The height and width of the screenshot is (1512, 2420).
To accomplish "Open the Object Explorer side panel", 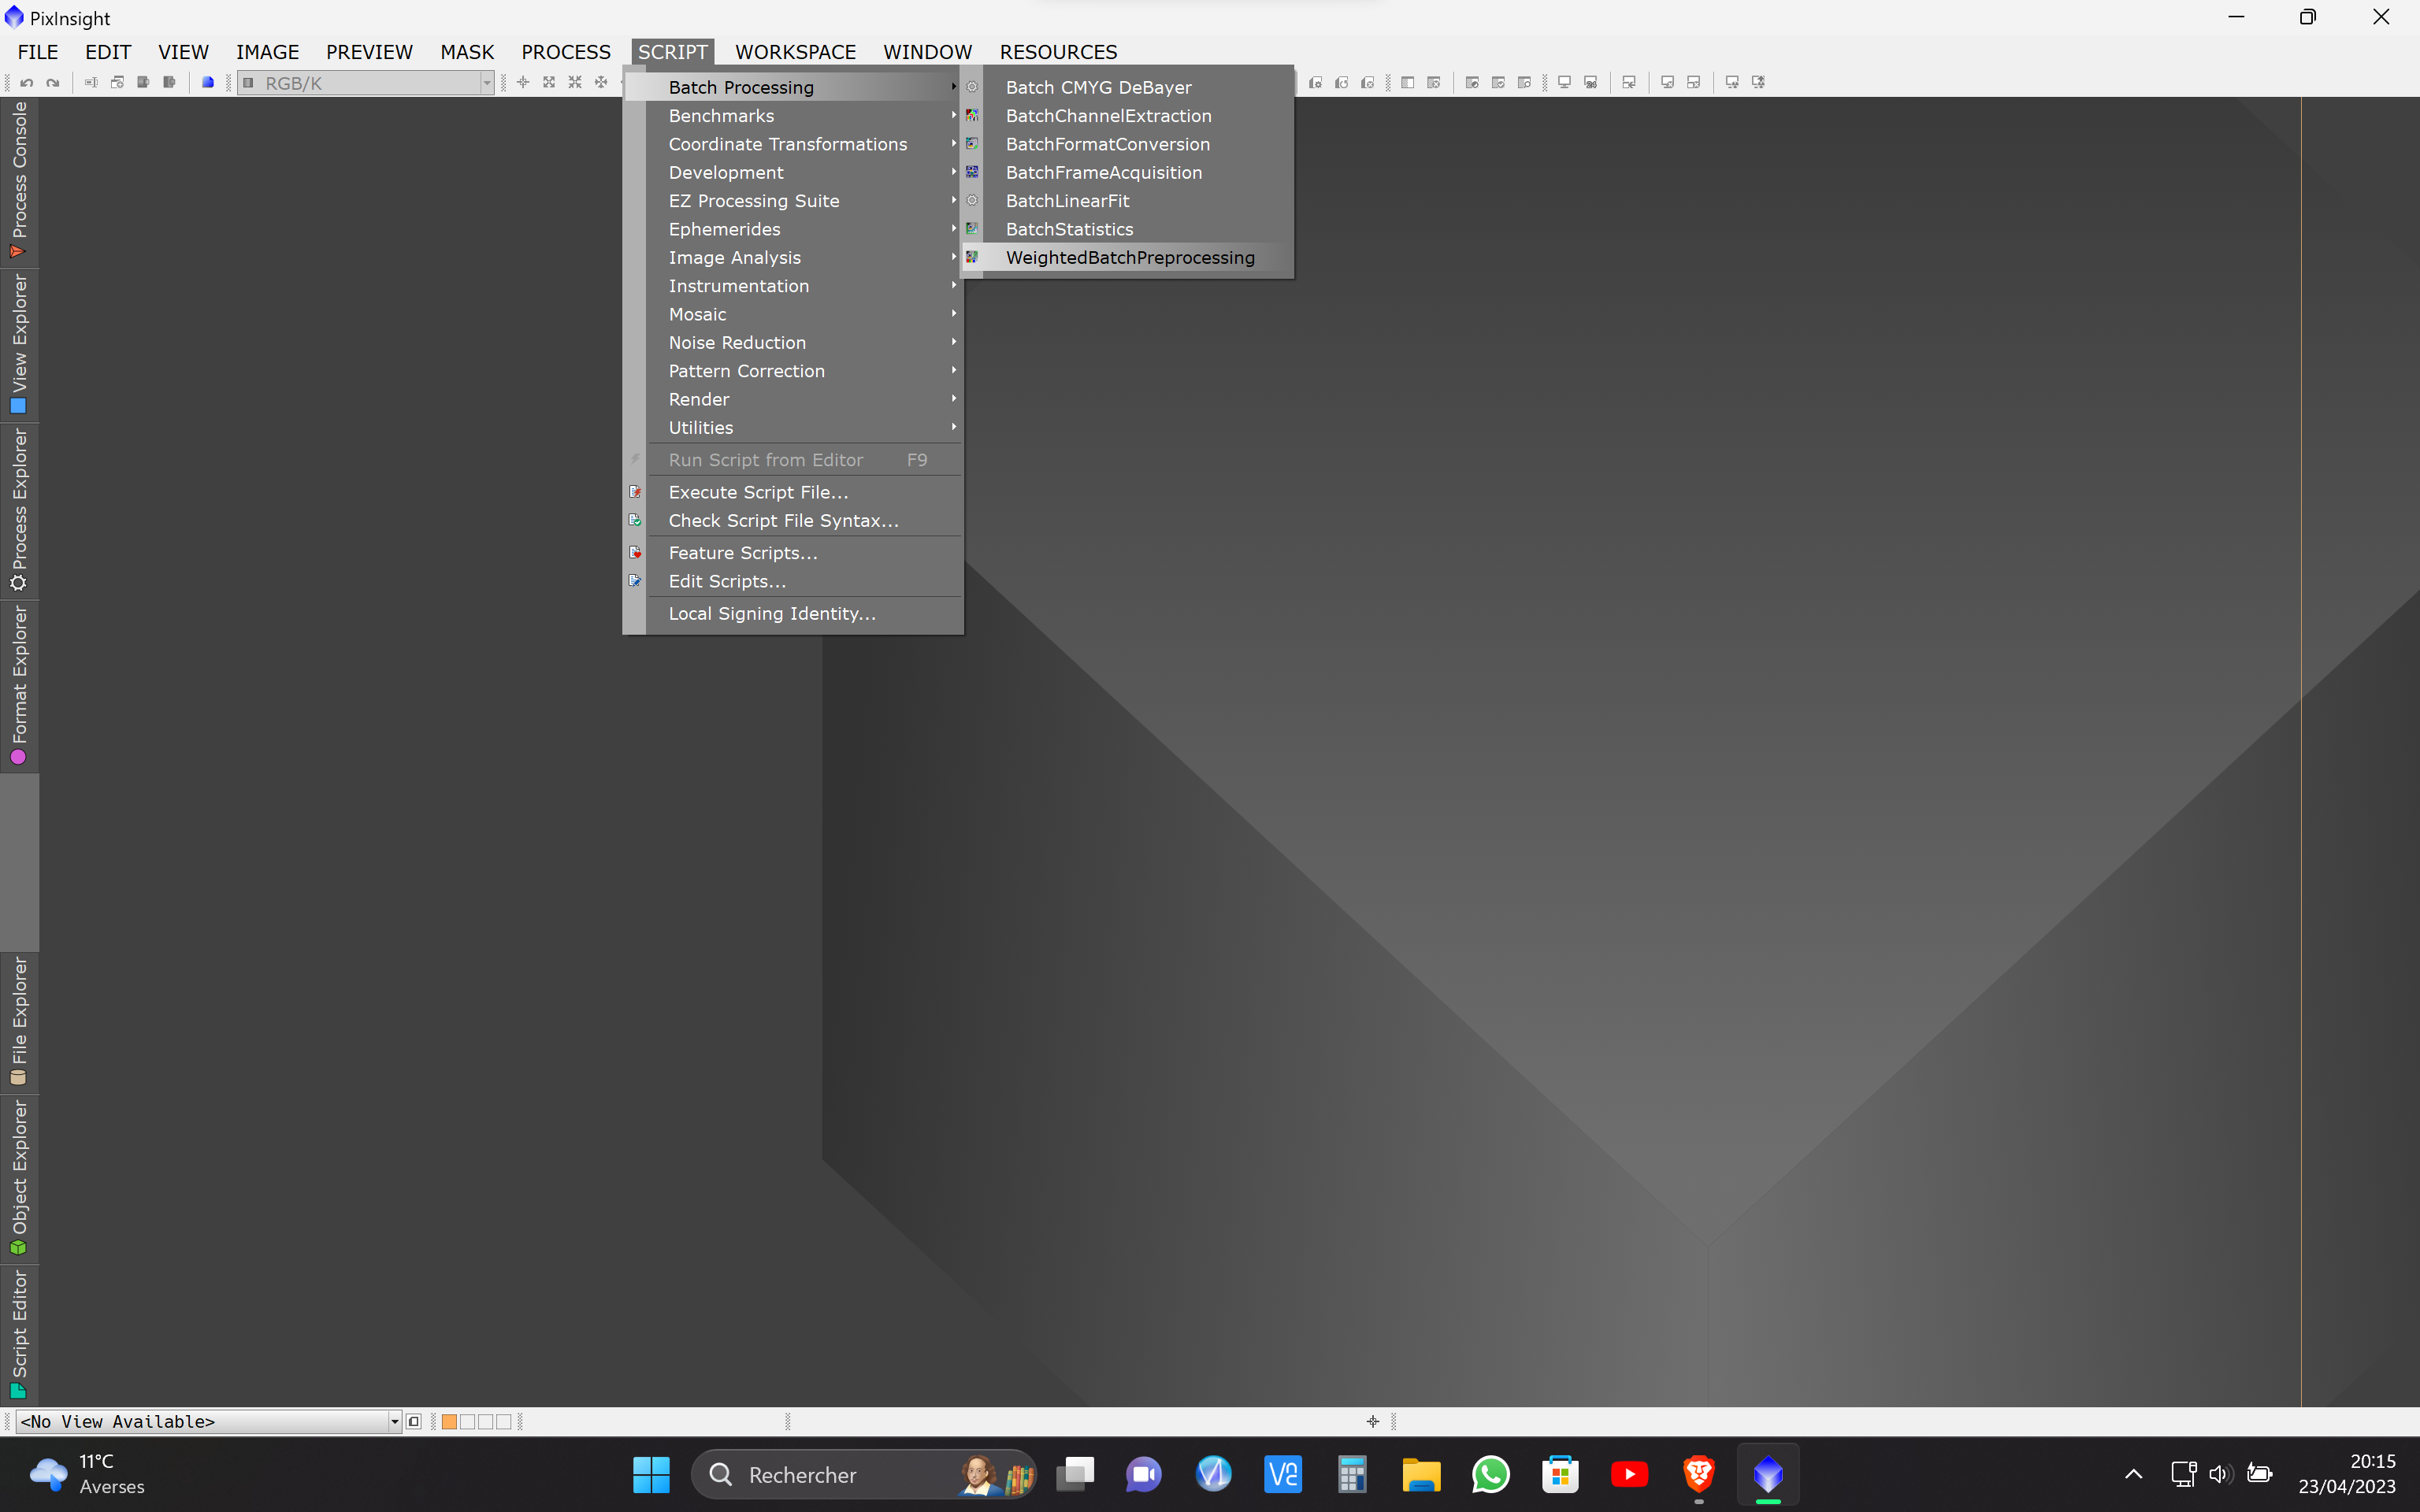I will point(19,1176).
